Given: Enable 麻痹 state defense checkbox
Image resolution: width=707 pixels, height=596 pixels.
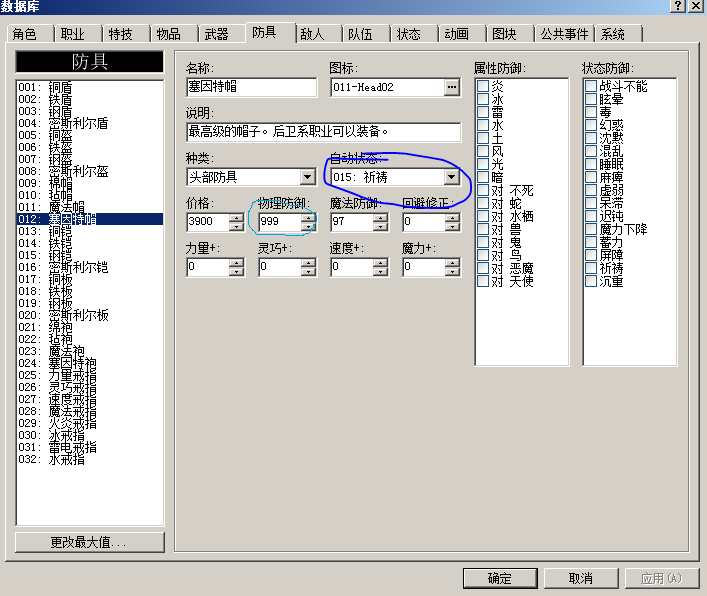Looking at the screenshot, I should [x=591, y=177].
